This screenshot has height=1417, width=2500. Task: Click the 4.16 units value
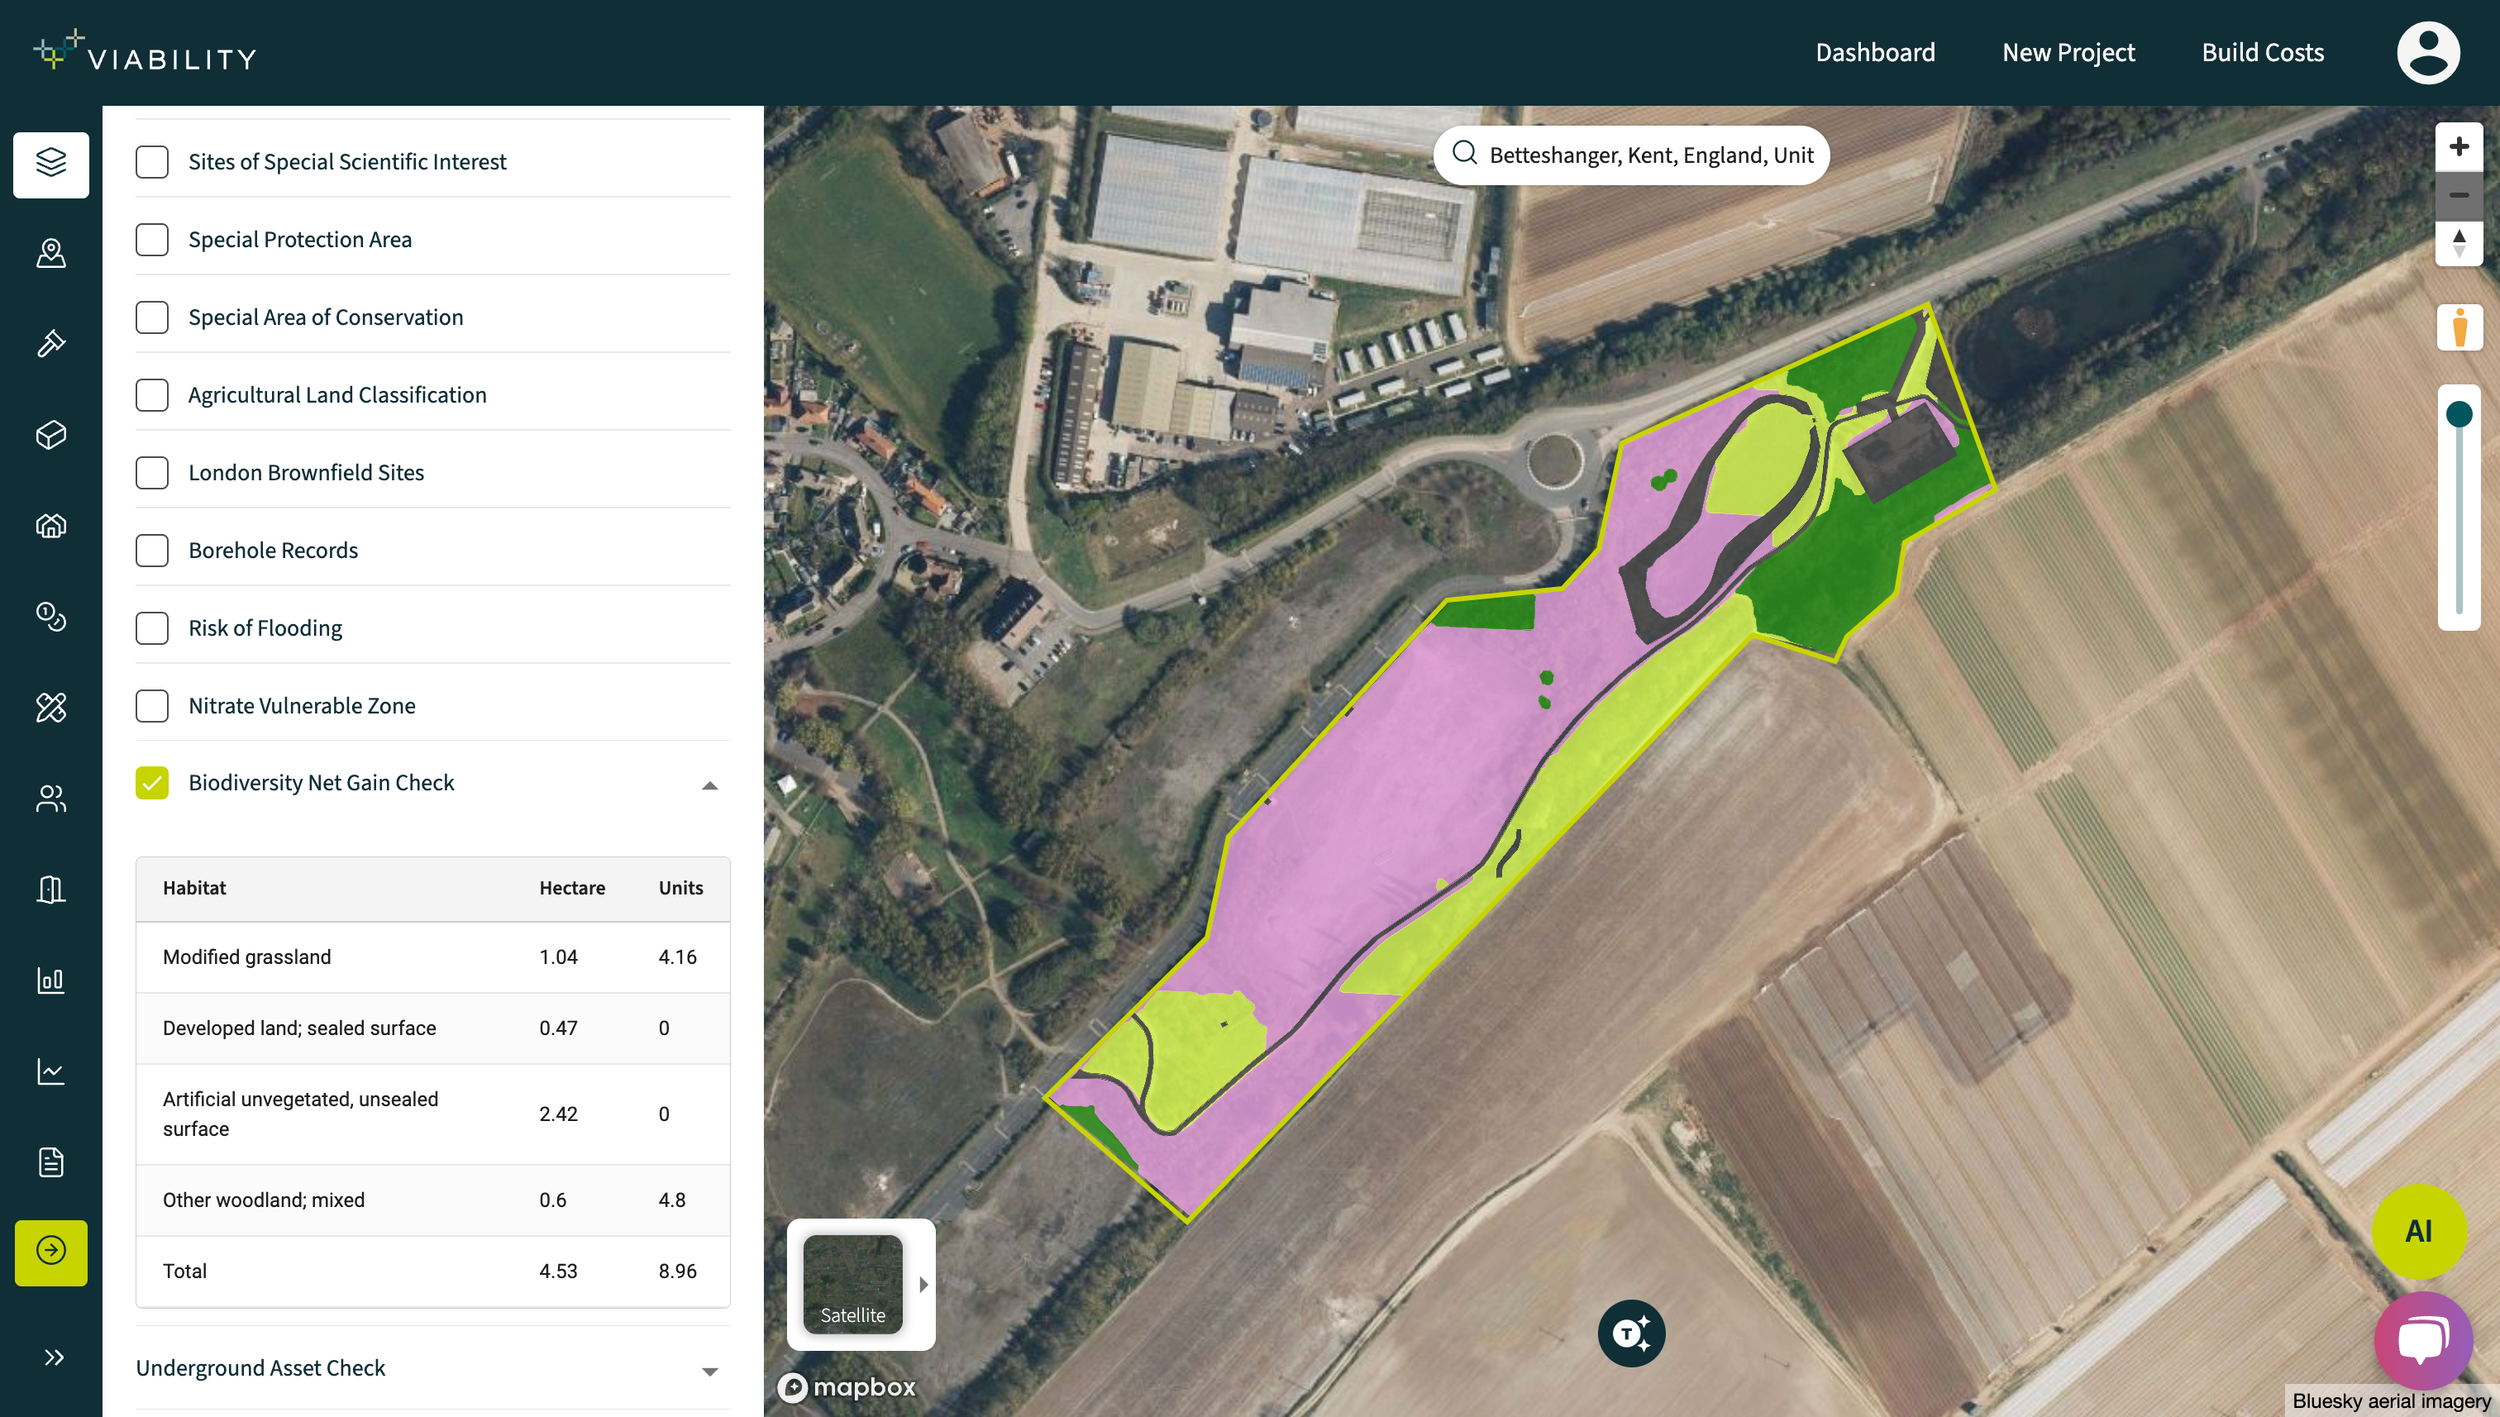677,957
